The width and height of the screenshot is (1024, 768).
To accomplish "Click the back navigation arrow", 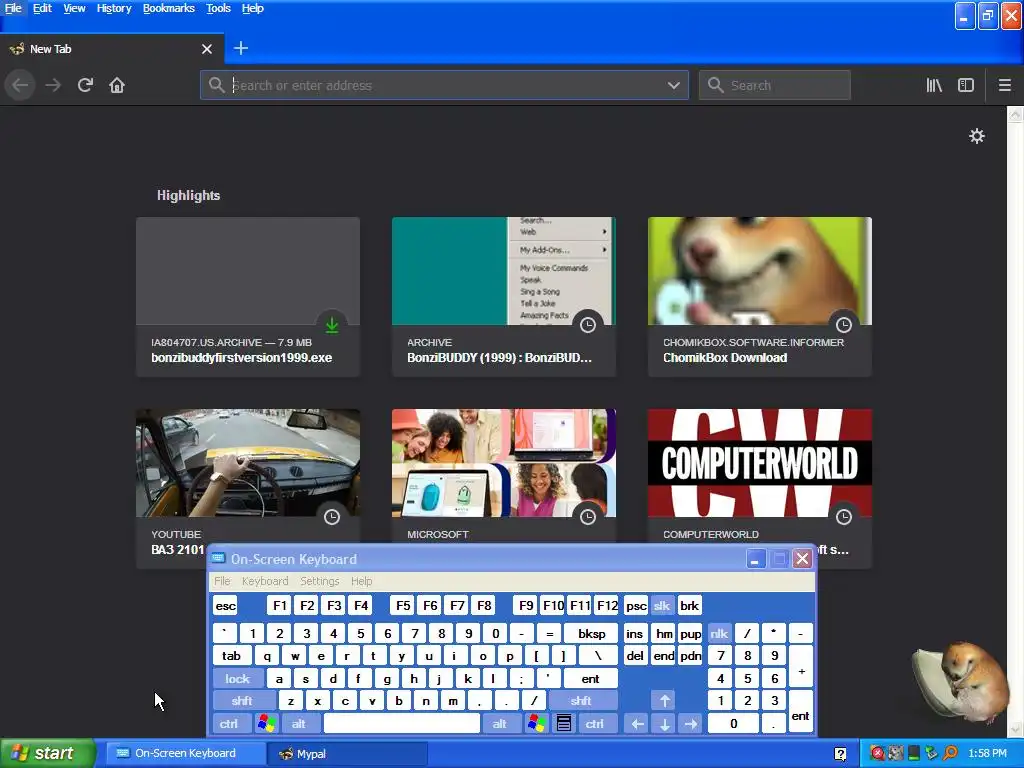I will click(x=20, y=85).
